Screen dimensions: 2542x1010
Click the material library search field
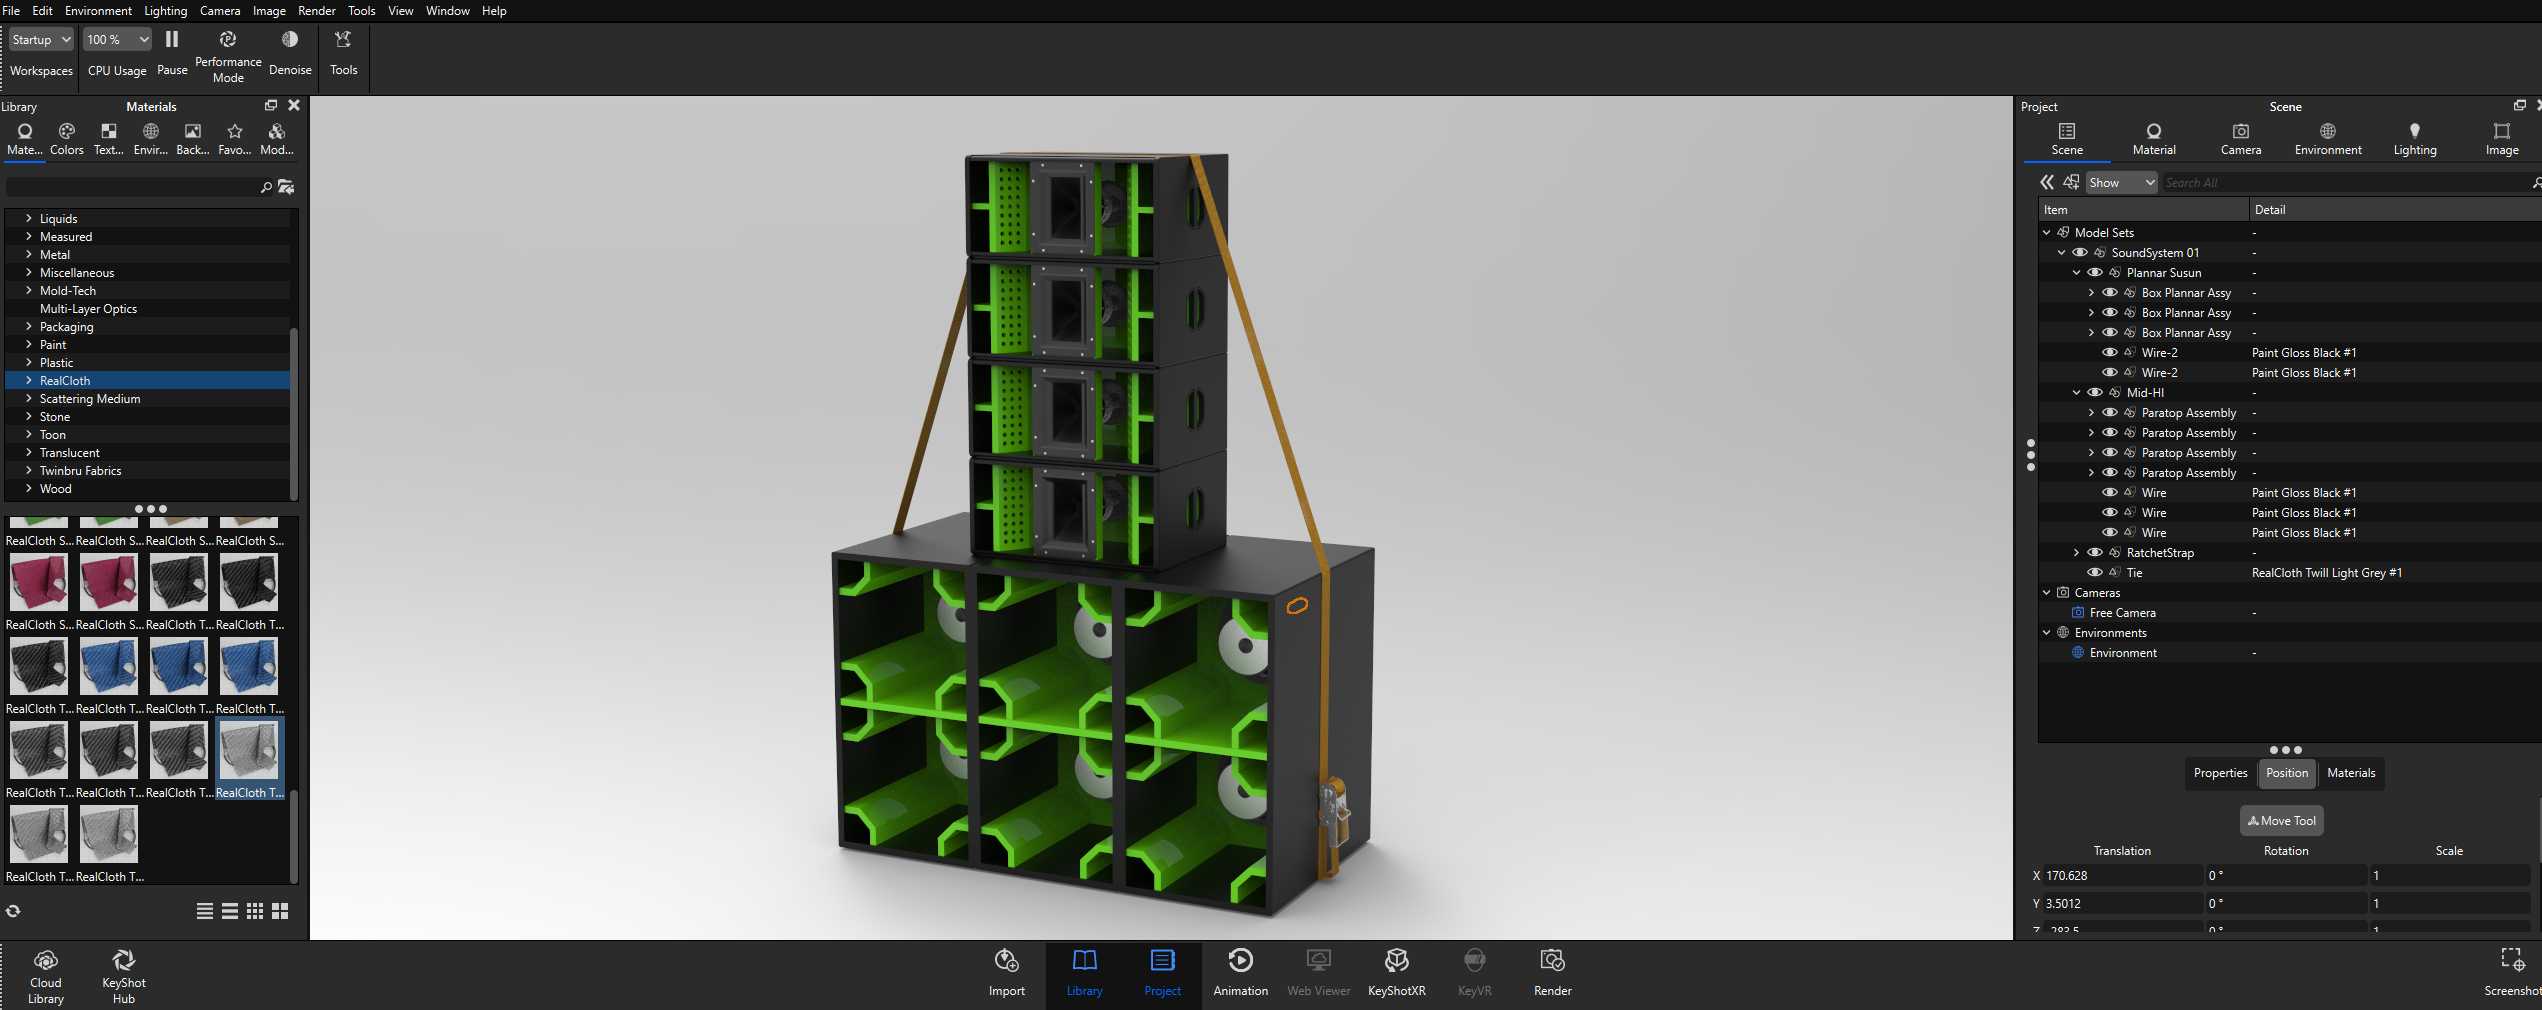(131, 187)
